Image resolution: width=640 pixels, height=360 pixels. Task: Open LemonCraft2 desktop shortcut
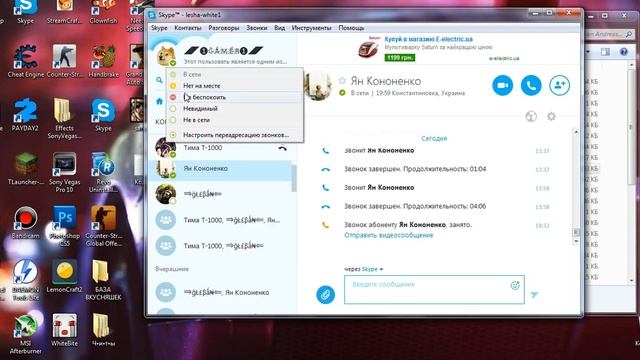tap(64, 276)
